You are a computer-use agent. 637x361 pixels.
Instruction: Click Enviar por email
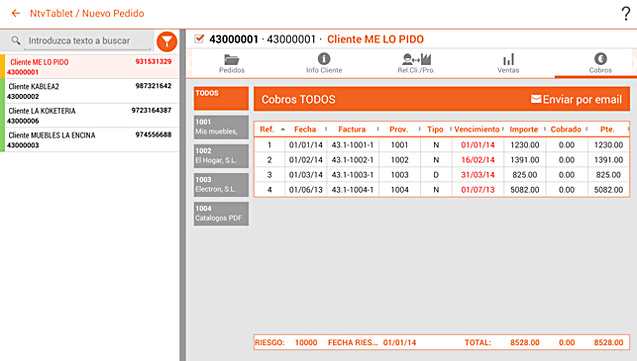pos(576,99)
